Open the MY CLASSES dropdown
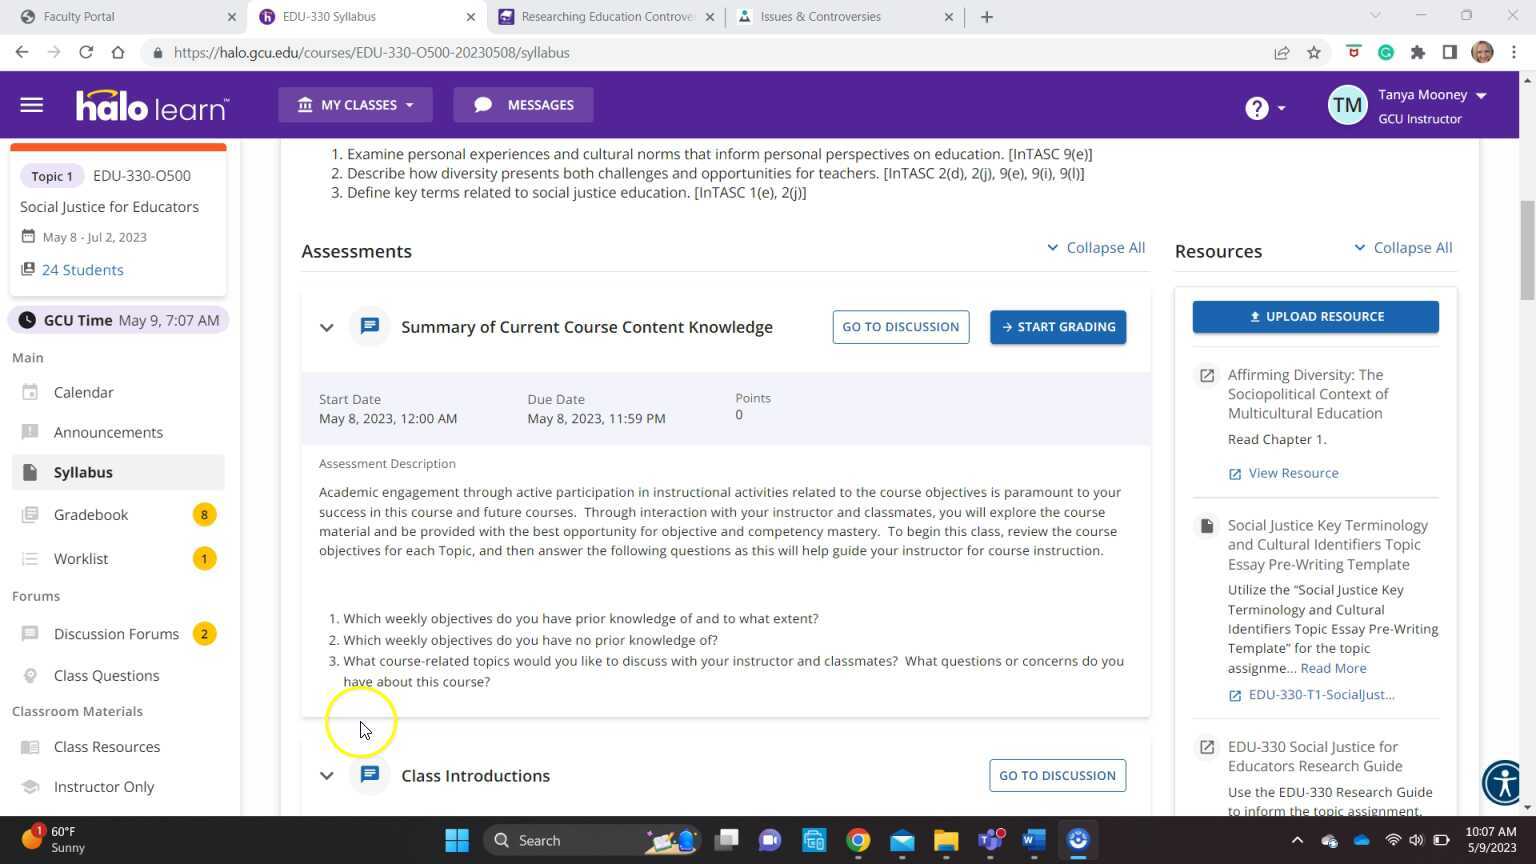1536x864 pixels. point(355,105)
